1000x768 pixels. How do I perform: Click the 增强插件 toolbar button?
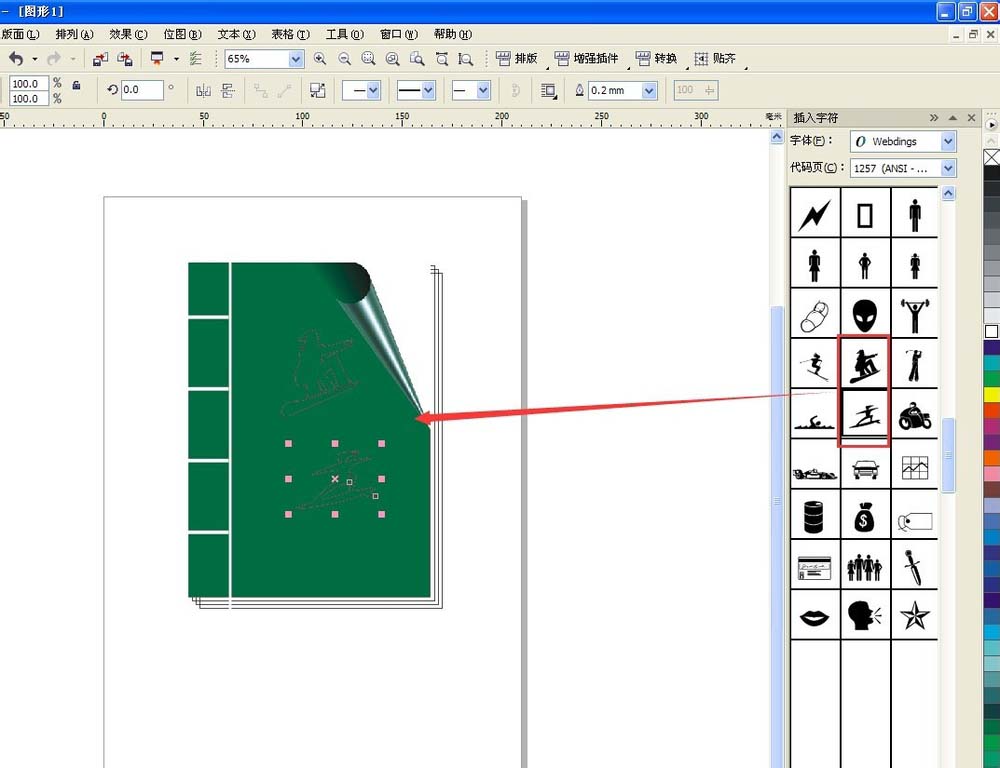pyautogui.click(x=587, y=59)
